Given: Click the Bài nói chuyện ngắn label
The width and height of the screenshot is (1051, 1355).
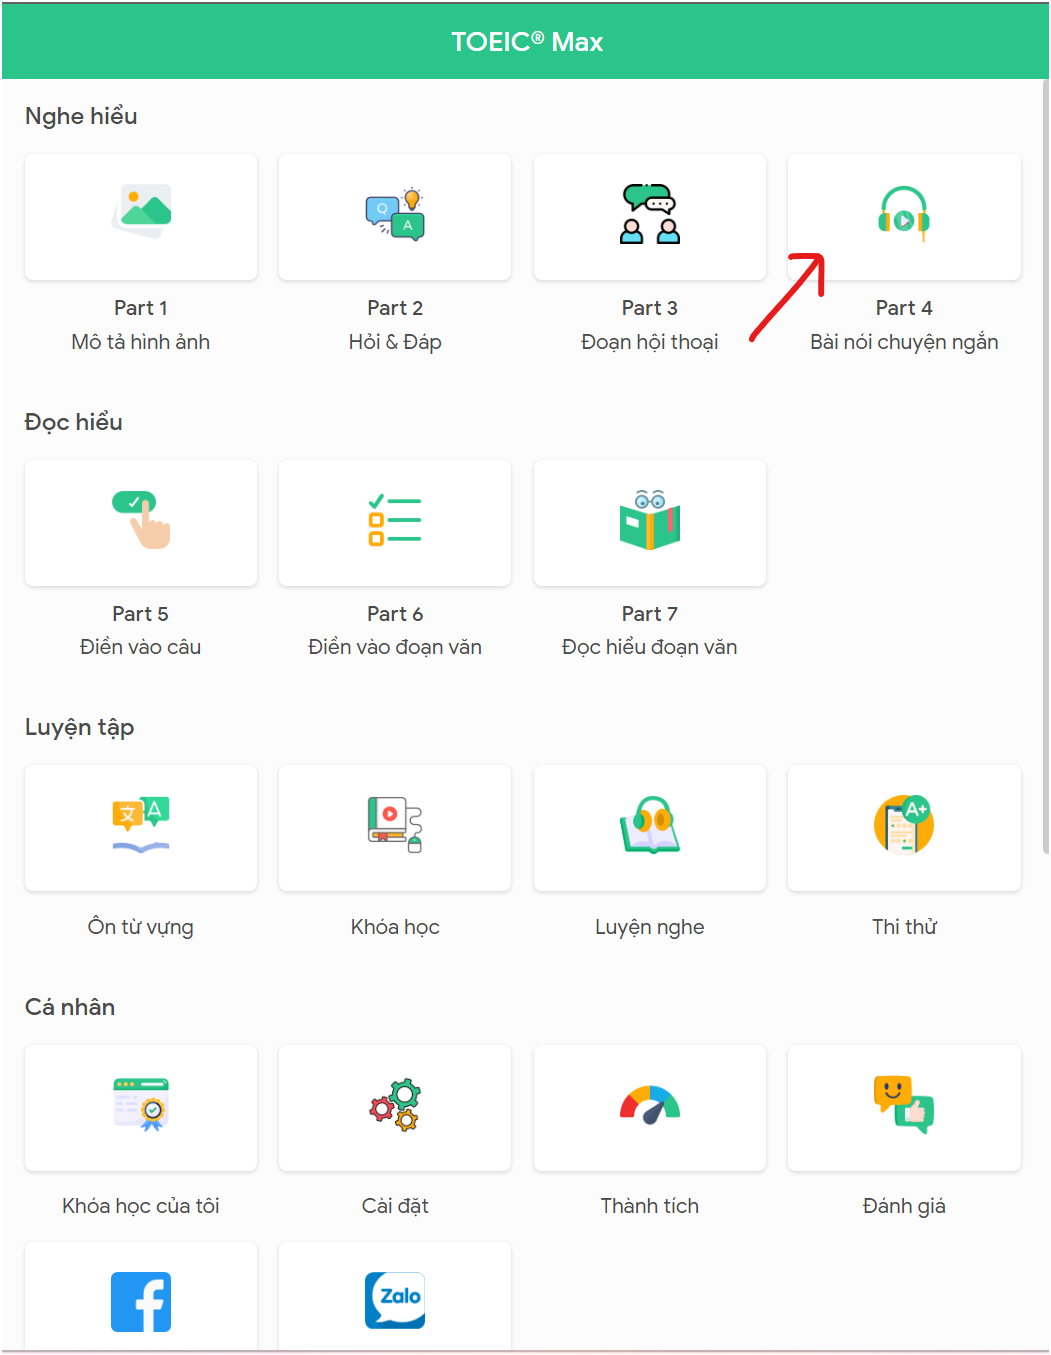Looking at the screenshot, I should pos(904,342).
